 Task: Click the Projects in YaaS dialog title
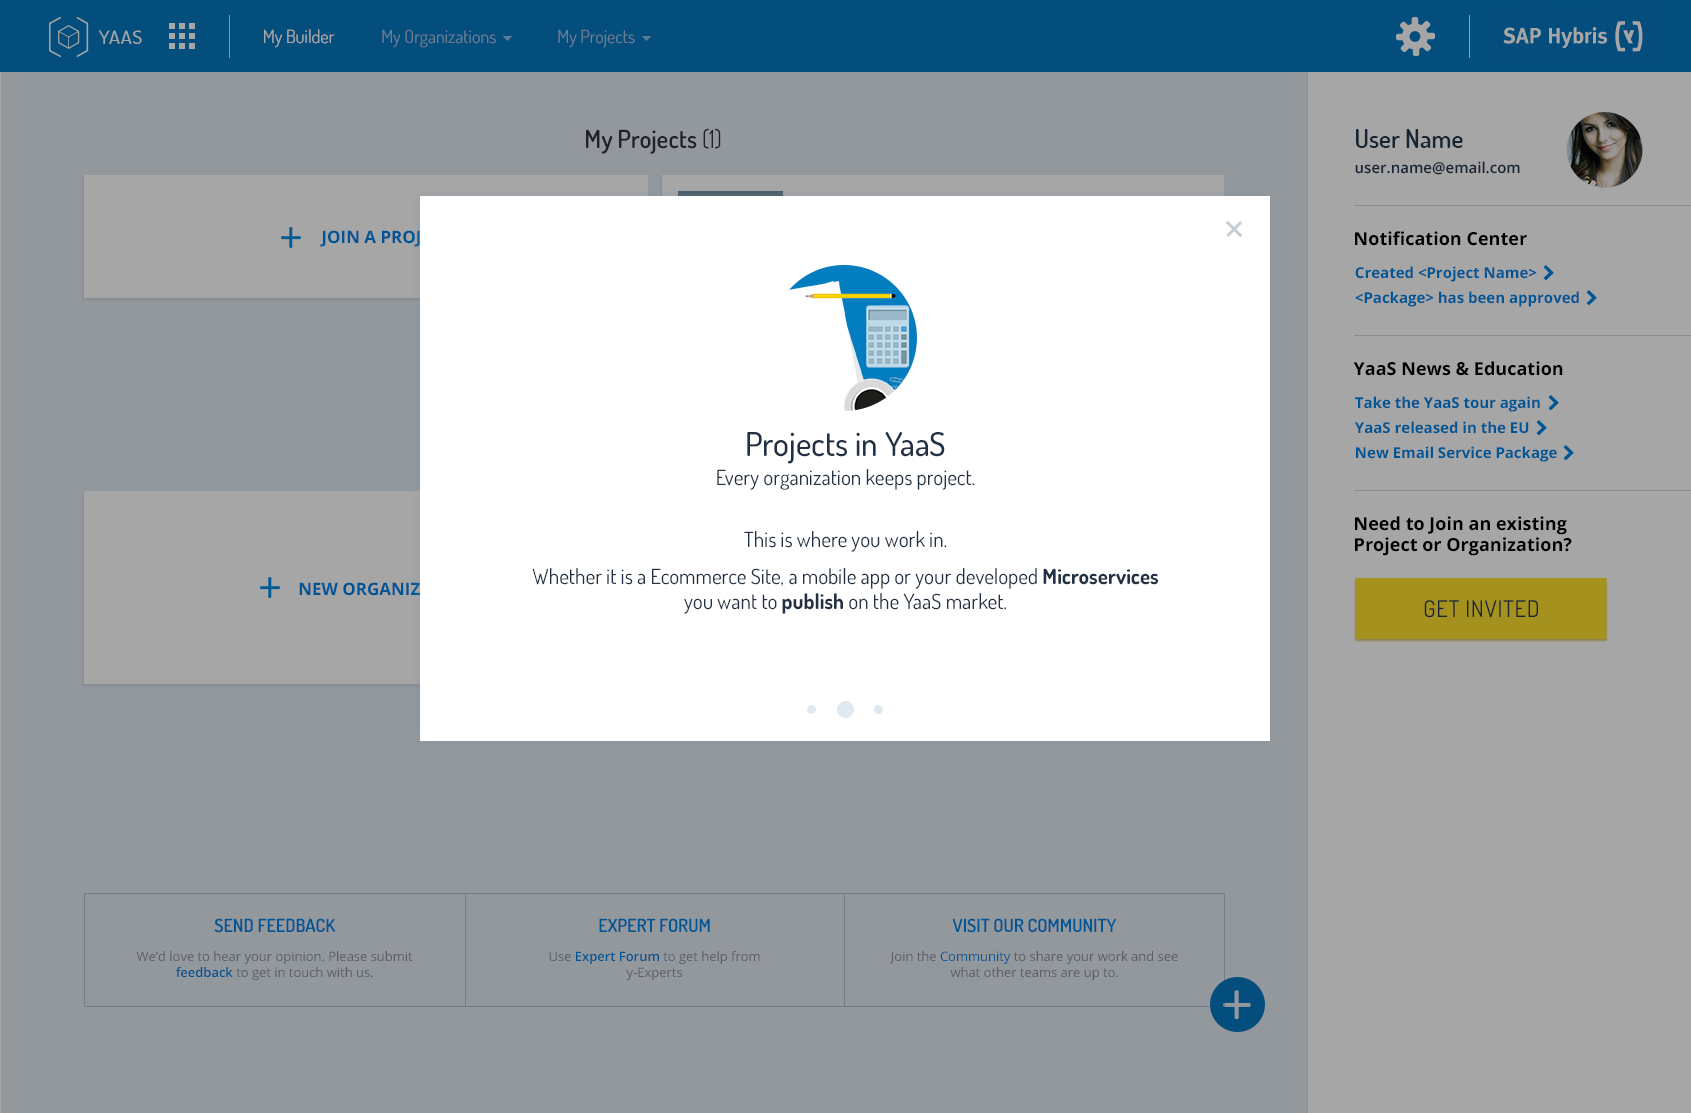point(845,444)
